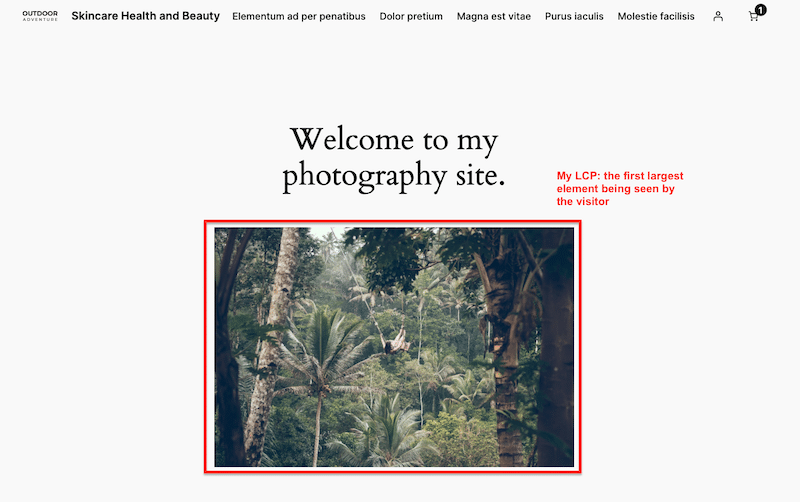The width and height of the screenshot is (800, 502).
Task: Click the cart item count badge
Action: pos(761,10)
